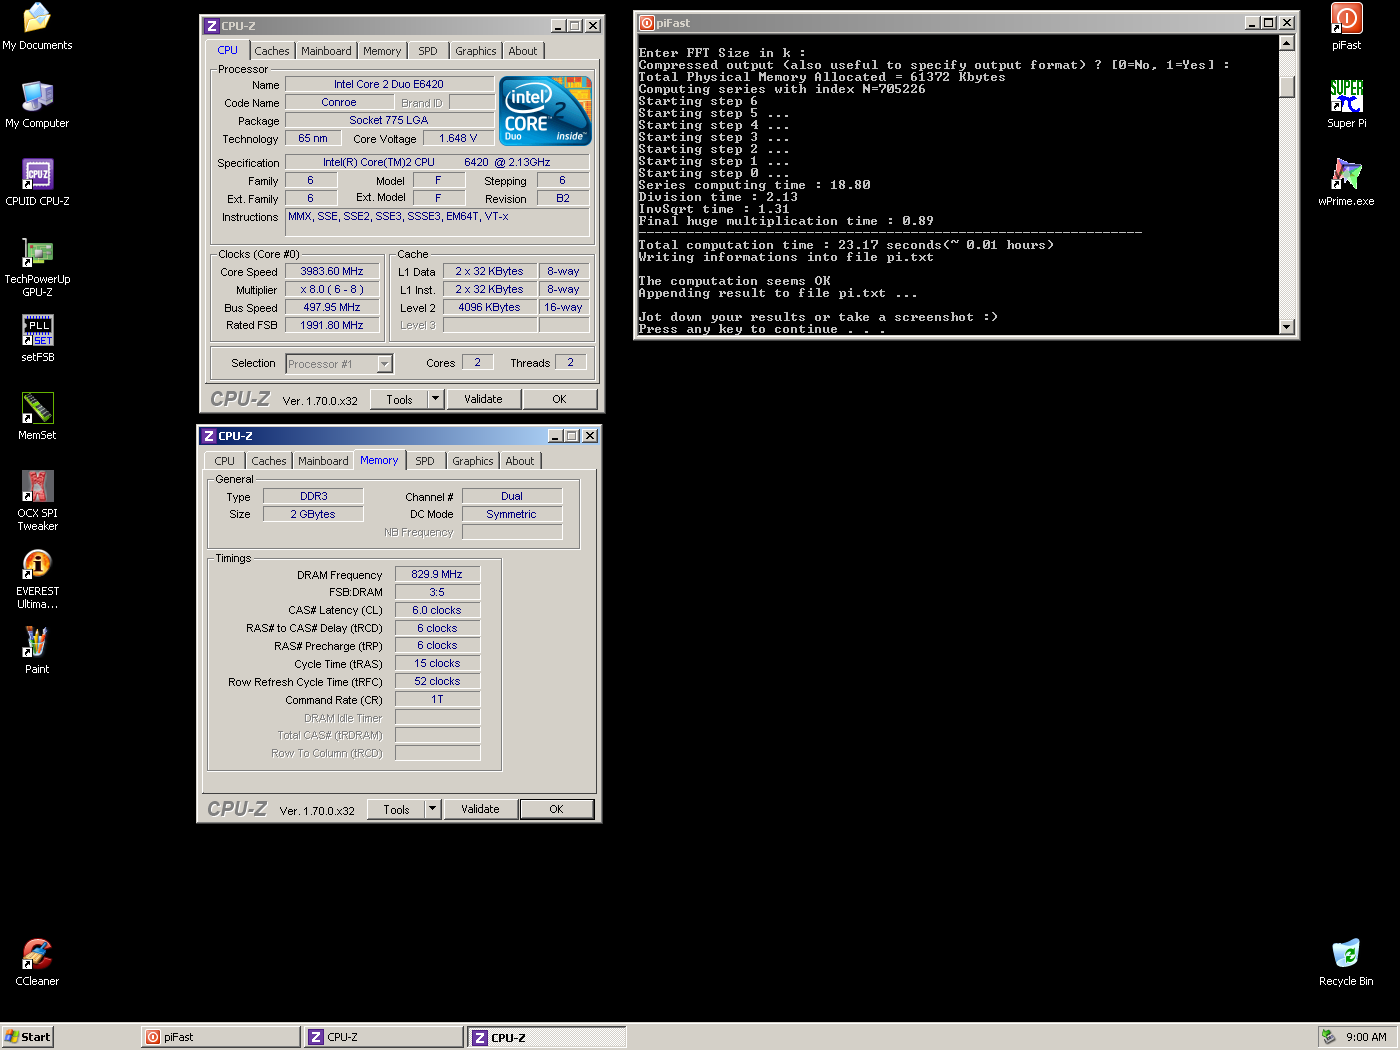Click the Intel Core 2 Duo logo
Image resolution: width=1400 pixels, height=1050 pixels.
[x=545, y=111]
